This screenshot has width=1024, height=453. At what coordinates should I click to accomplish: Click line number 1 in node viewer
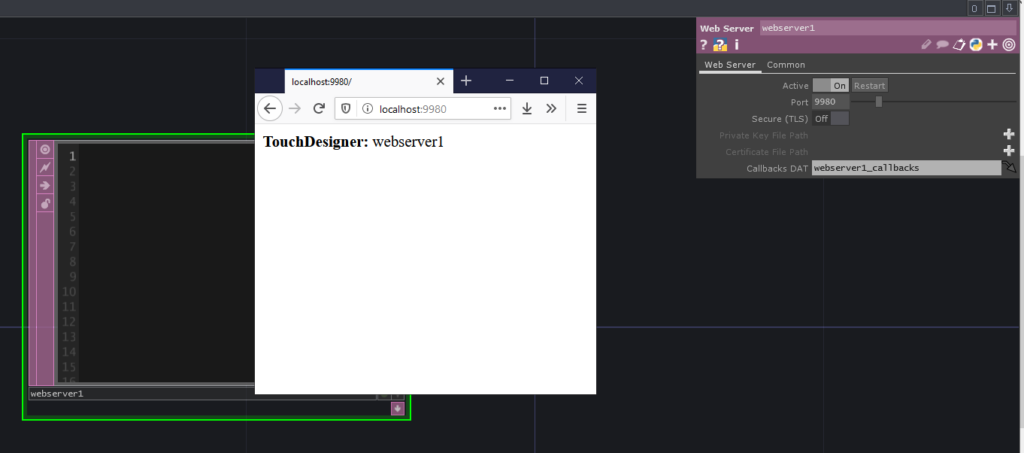(x=72, y=156)
